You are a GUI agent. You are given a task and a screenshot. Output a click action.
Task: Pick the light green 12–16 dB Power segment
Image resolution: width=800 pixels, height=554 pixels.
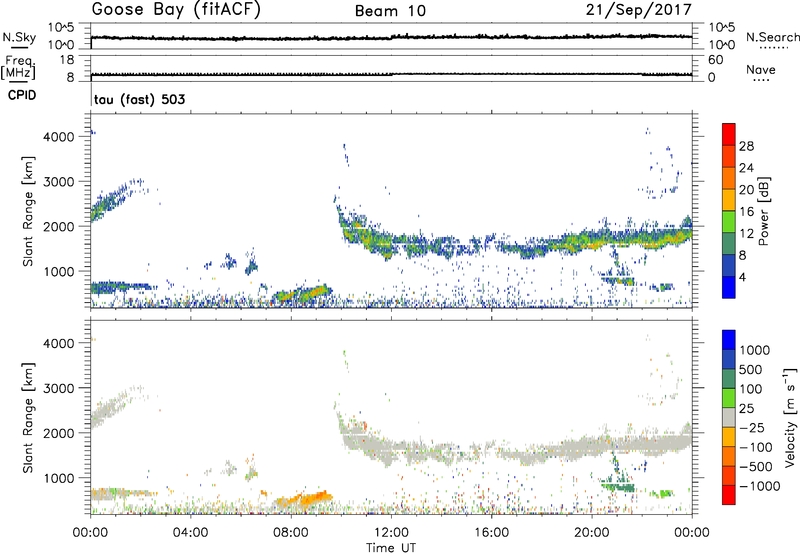pyautogui.click(x=729, y=221)
